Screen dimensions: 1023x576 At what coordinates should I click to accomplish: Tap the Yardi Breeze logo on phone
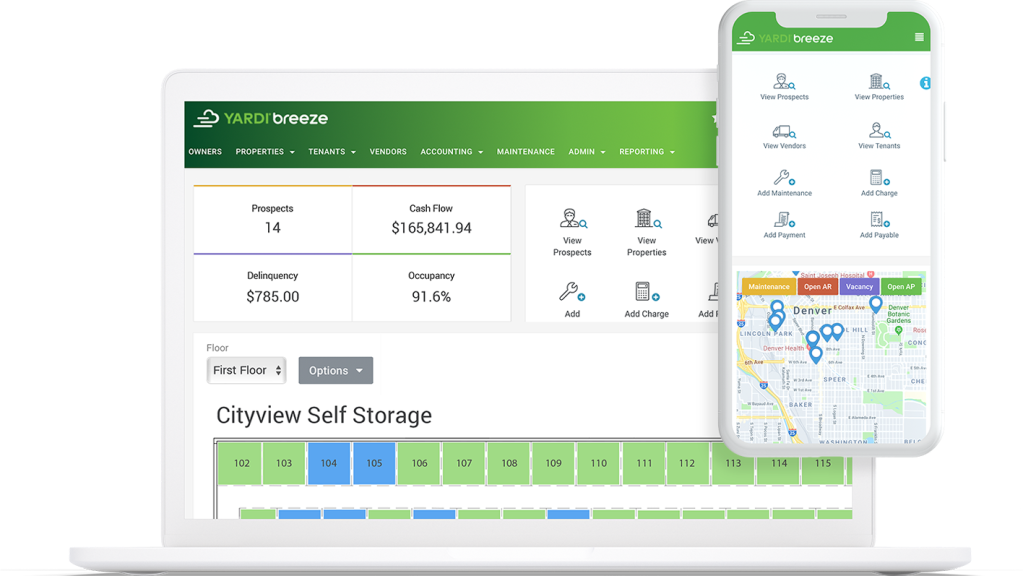pyautogui.click(x=786, y=38)
